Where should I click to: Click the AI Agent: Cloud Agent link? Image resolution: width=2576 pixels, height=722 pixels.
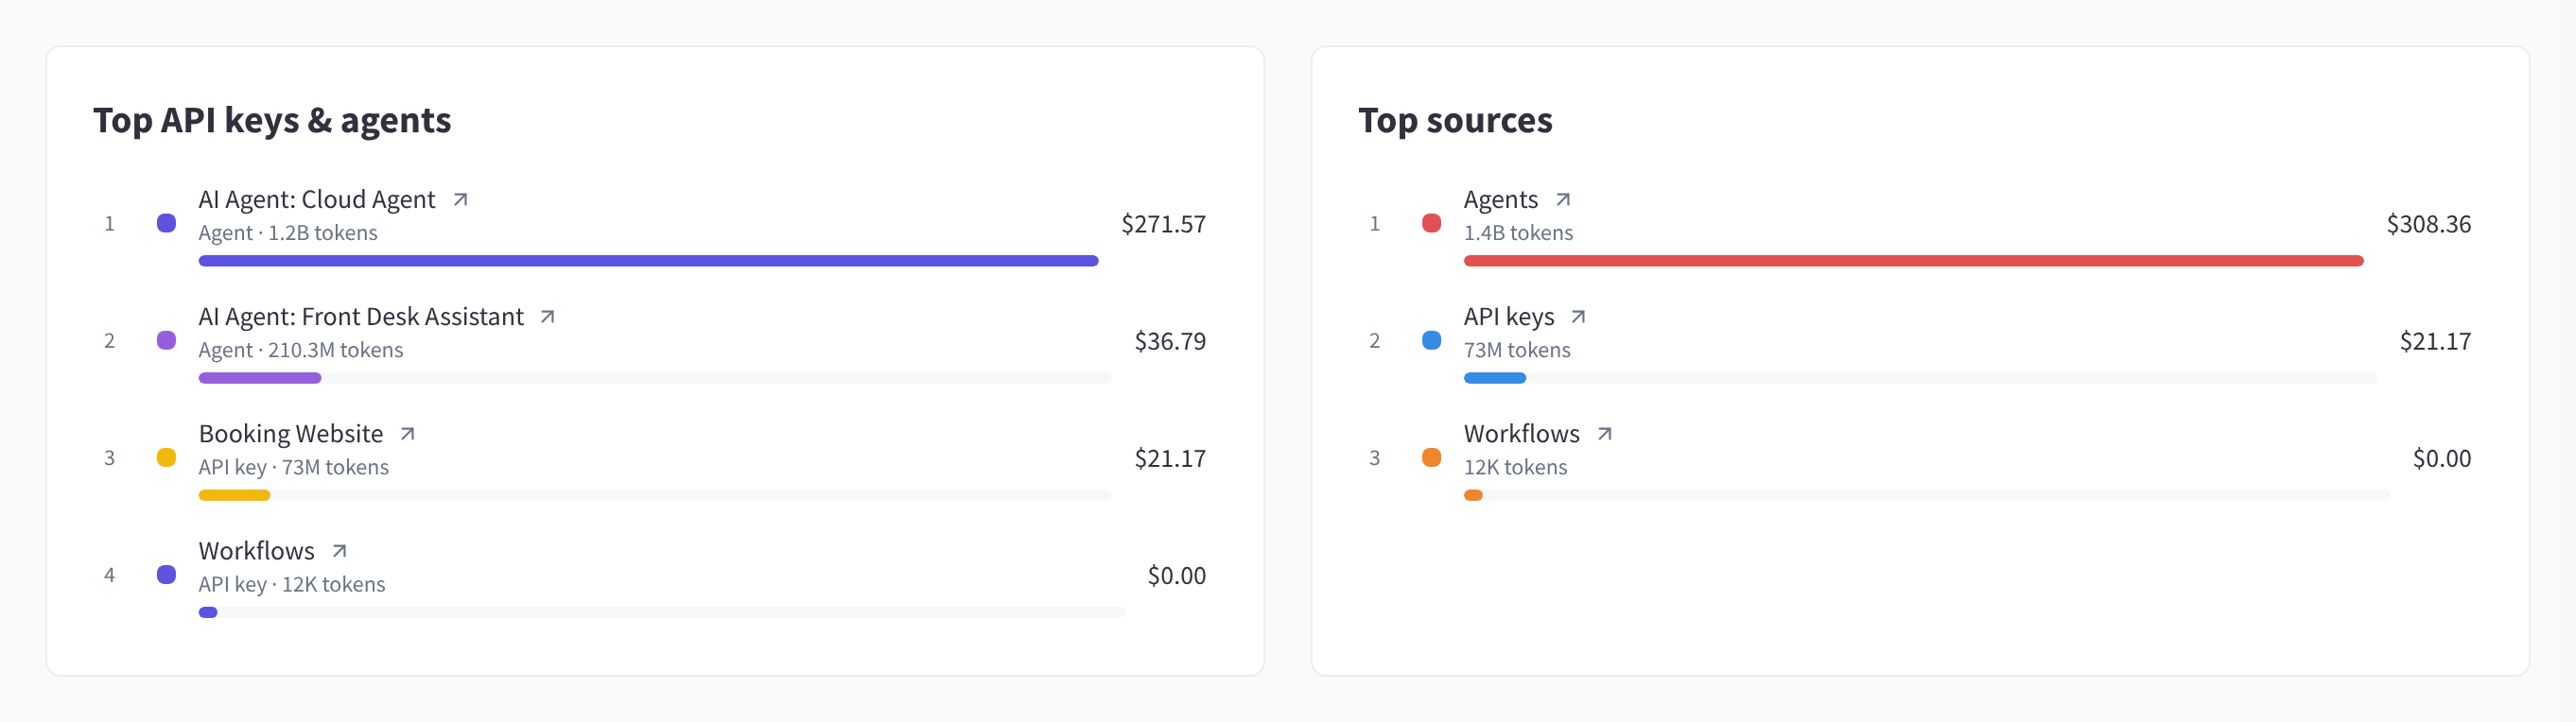point(317,200)
